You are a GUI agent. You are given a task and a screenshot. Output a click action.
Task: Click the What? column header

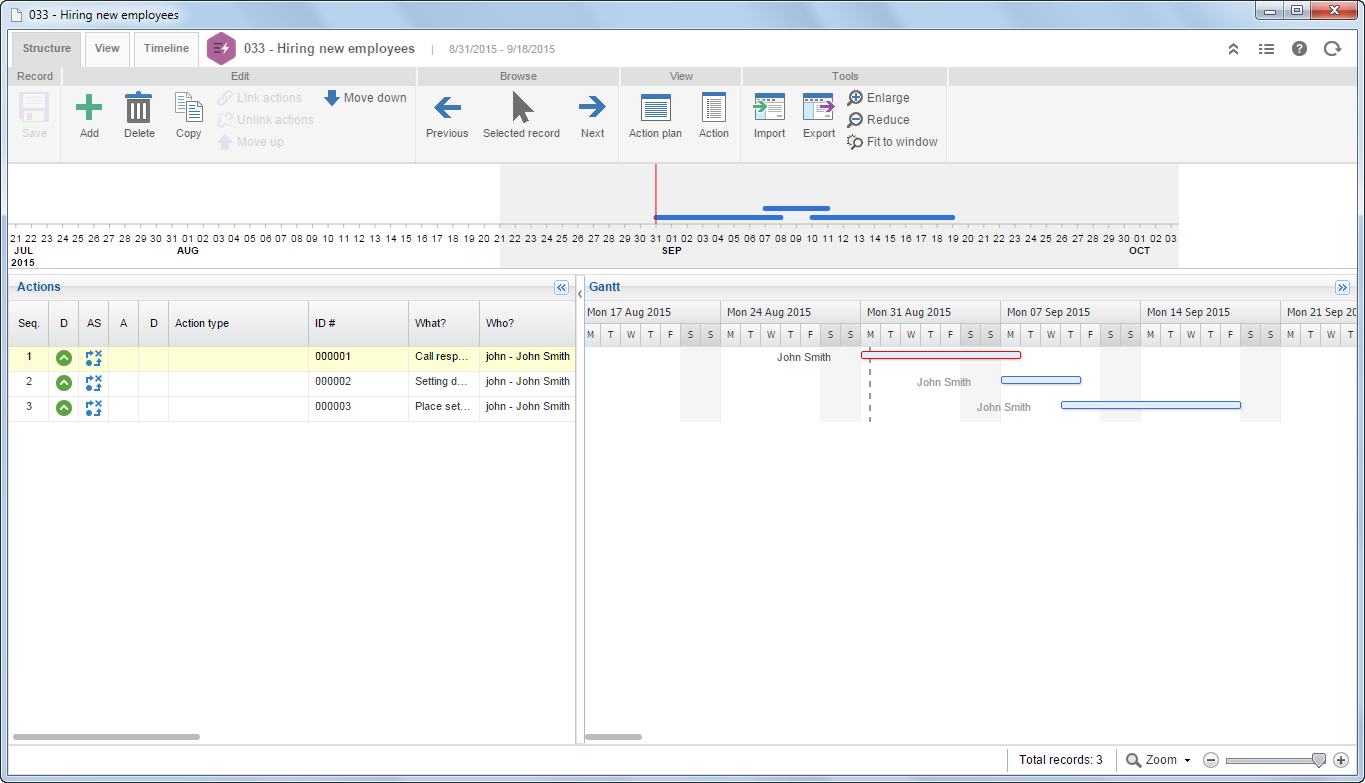(444, 323)
